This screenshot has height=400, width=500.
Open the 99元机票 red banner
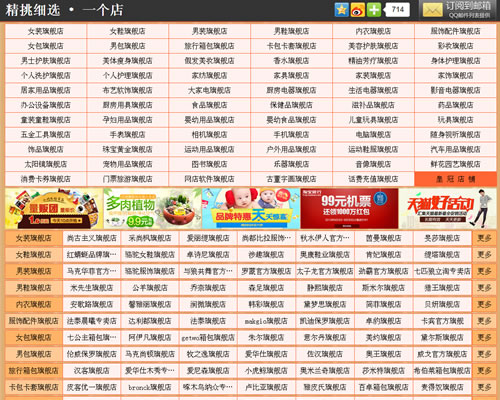click(349, 208)
